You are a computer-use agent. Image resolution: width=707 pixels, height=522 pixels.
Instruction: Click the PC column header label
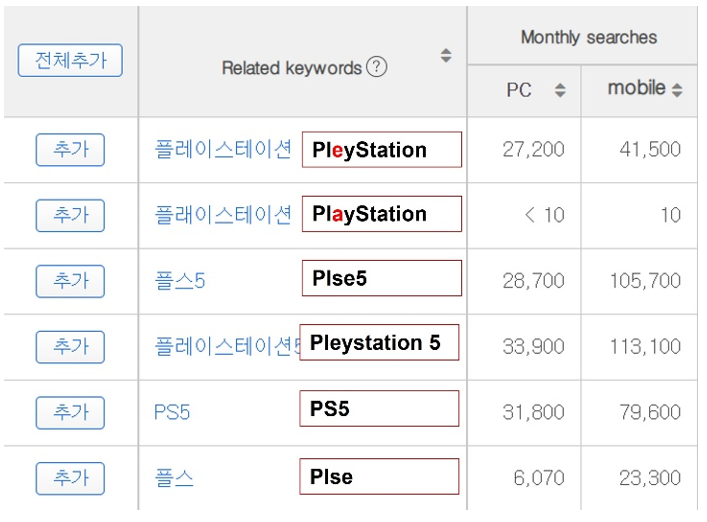pyautogui.click(x=519, y=90)
